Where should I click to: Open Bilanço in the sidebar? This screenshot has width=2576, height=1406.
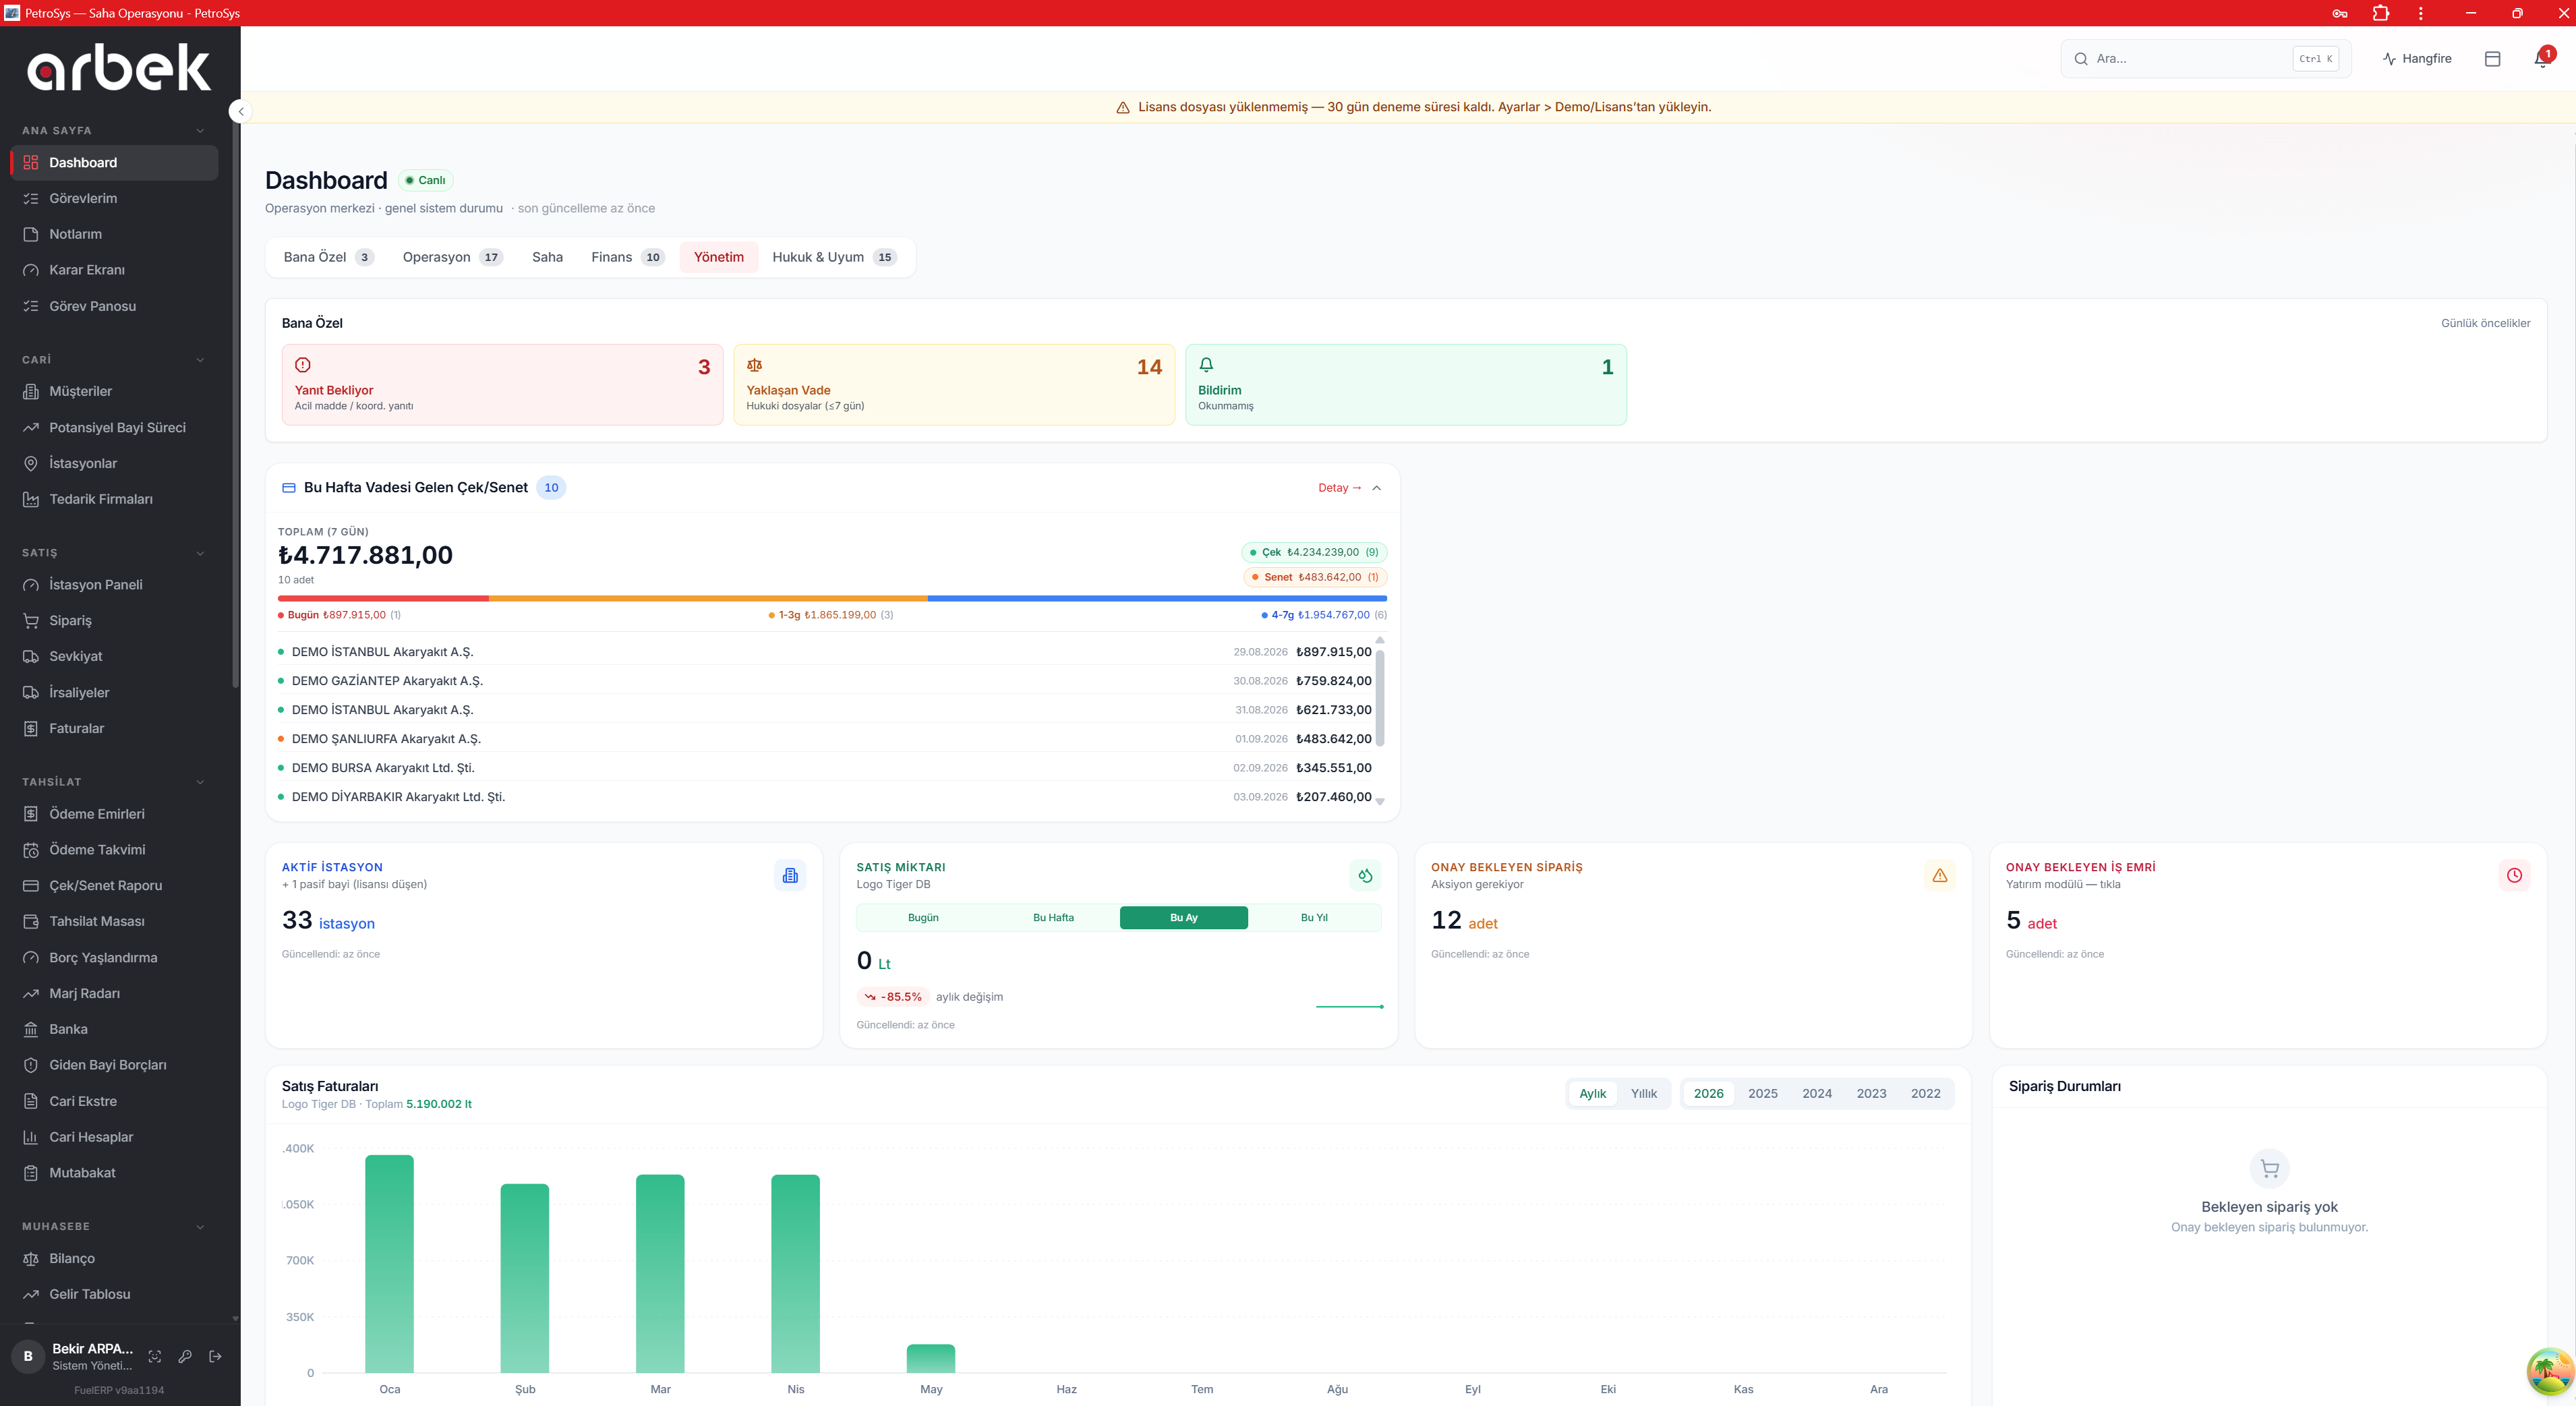114,1258
